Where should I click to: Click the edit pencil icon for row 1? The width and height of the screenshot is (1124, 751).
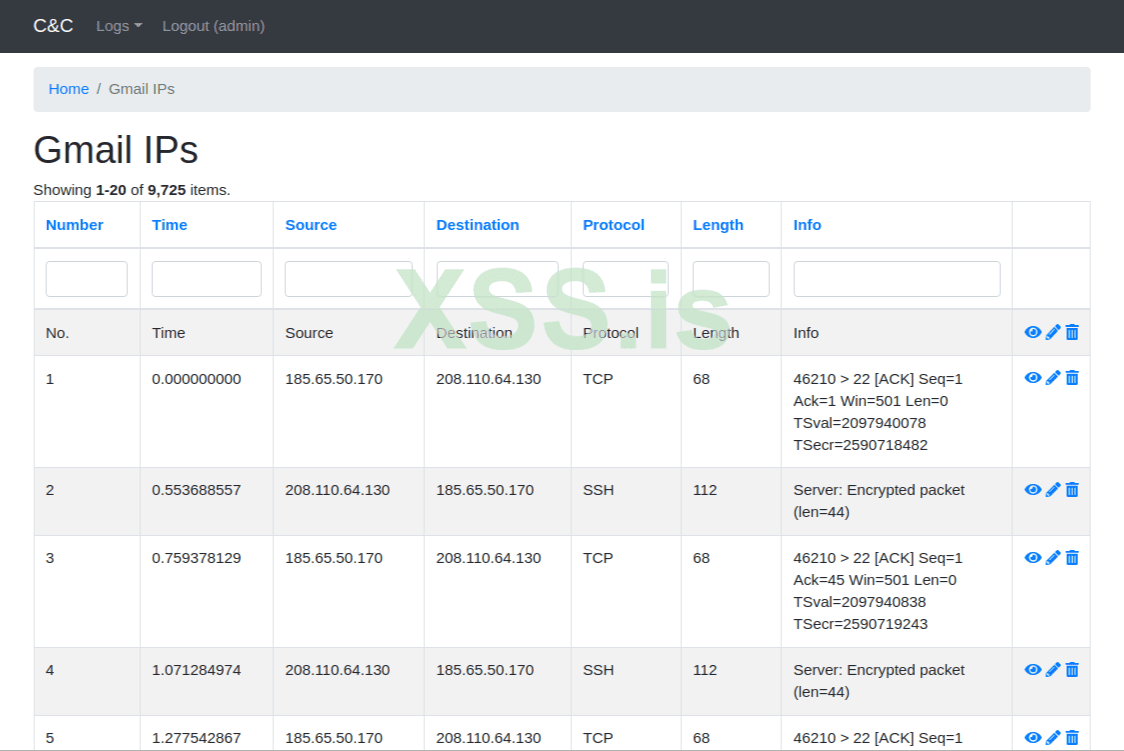[x=1053, y=377]
